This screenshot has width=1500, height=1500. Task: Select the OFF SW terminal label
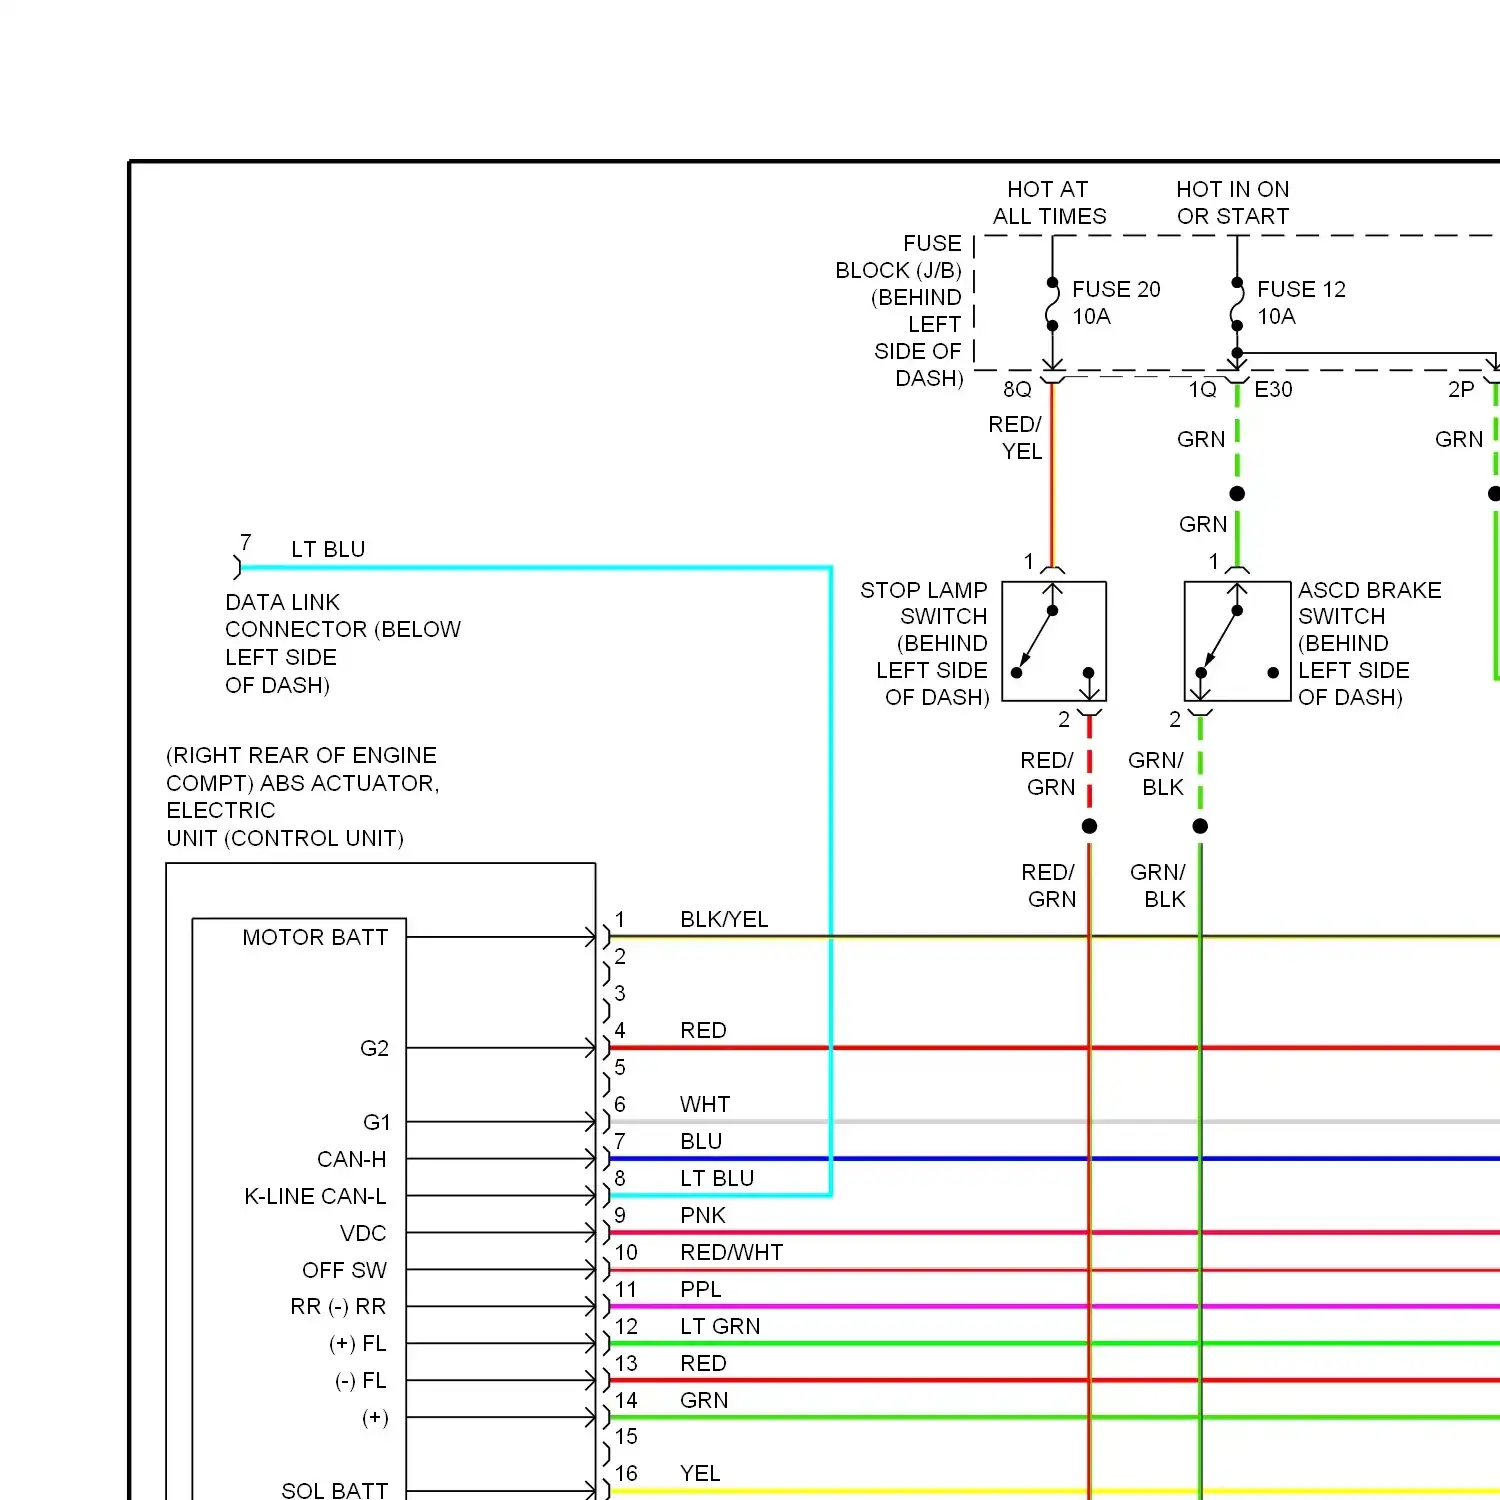[x=344, y=1271]
